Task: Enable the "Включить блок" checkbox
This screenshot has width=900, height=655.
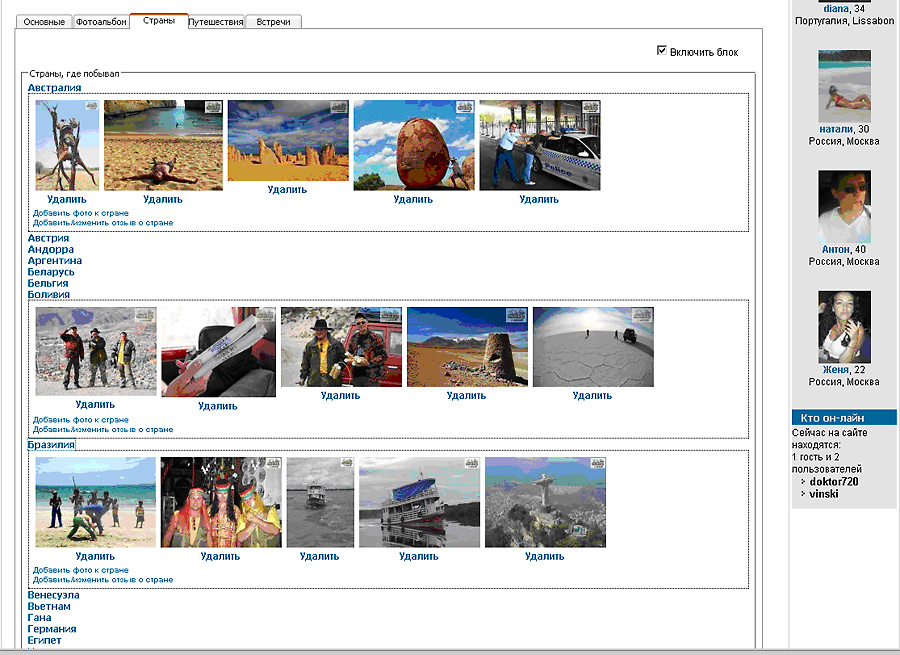Action: pos(662,51)
